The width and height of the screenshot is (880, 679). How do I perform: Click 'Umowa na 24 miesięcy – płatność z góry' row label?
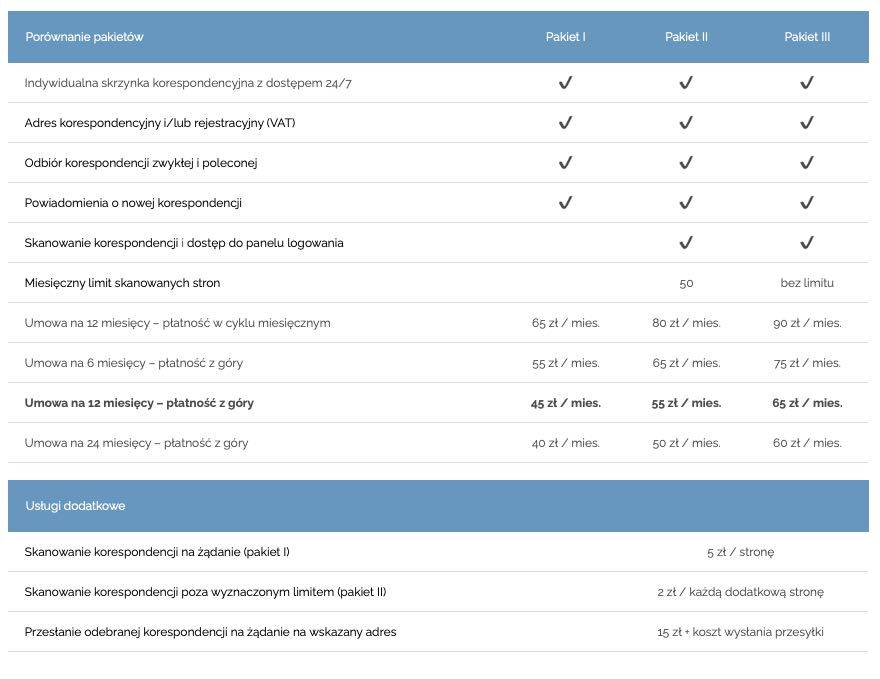[136, 443]
